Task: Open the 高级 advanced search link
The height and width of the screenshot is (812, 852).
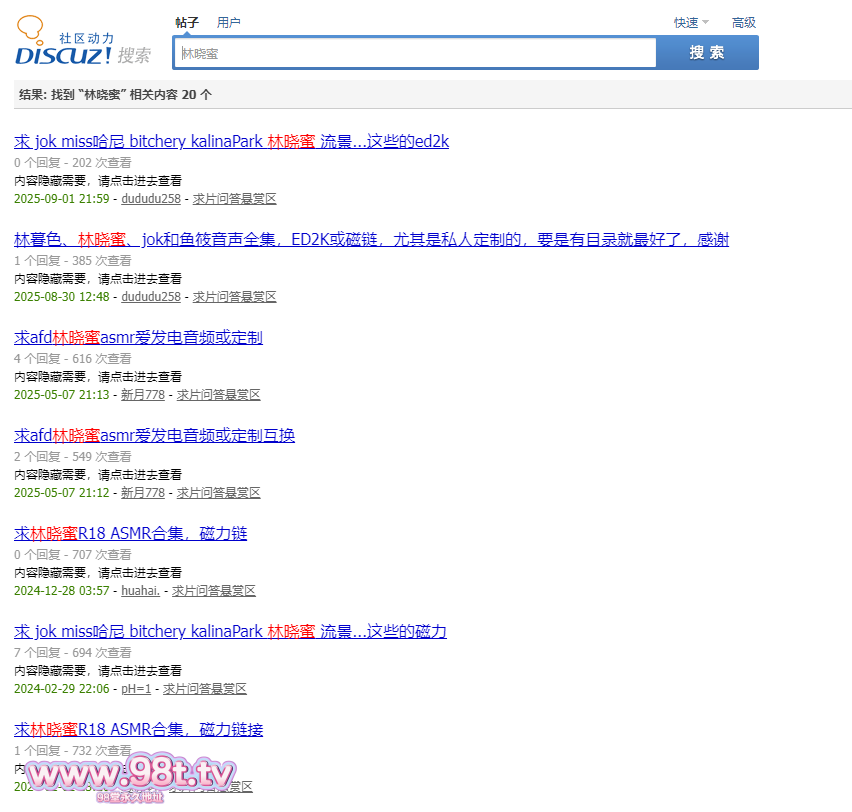Action: coord(743,22)
